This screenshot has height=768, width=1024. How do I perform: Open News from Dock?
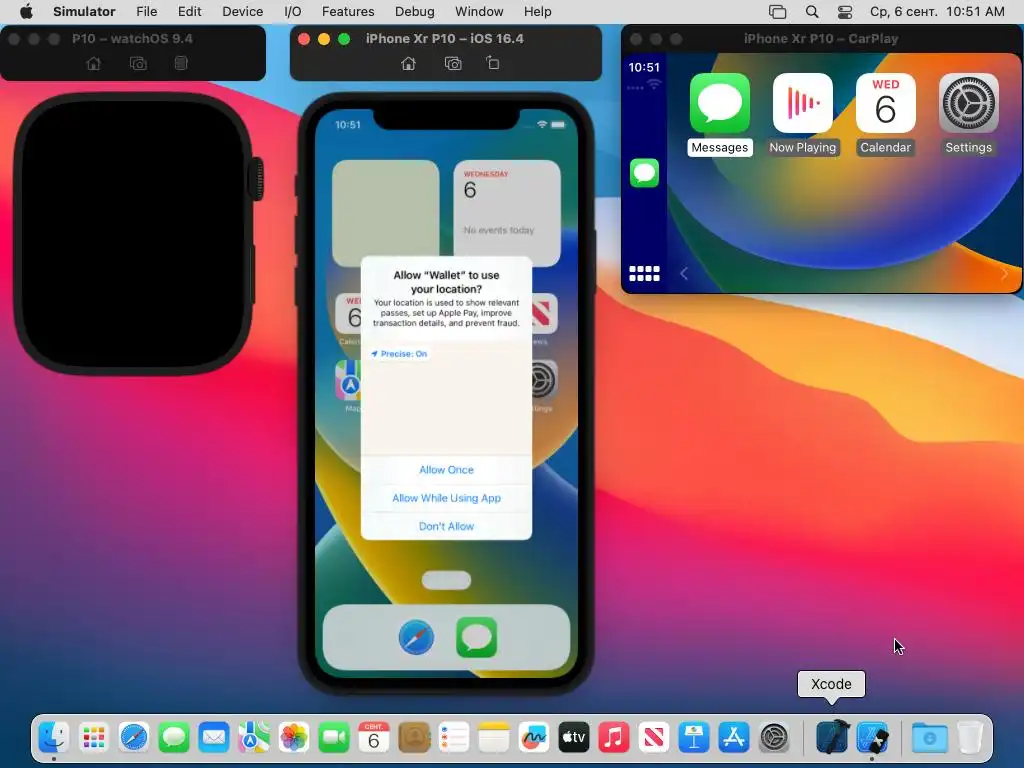click(x=654, y=738)
